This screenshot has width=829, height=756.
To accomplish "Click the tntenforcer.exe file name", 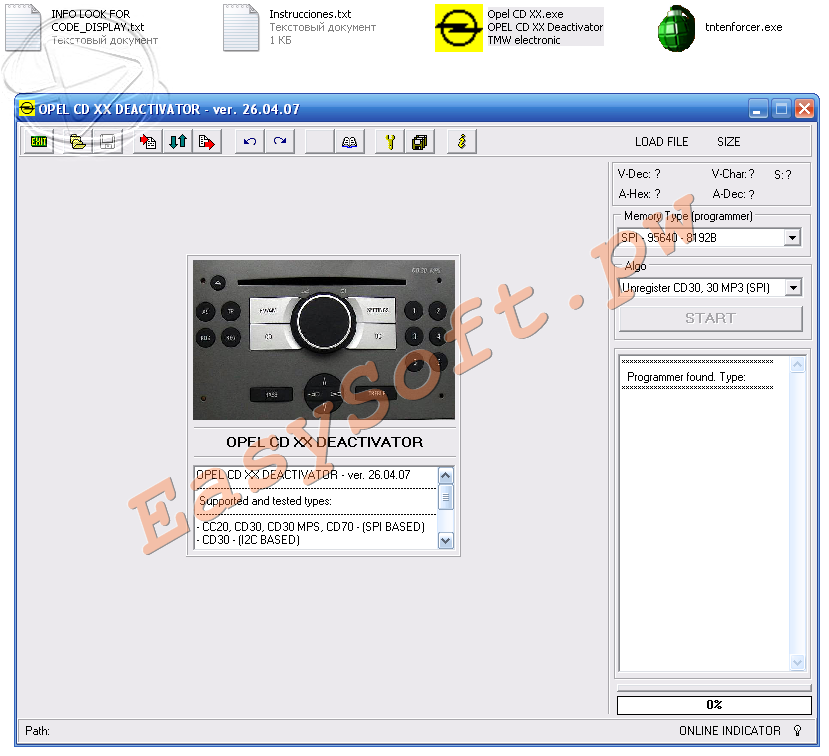I will 743,27.
